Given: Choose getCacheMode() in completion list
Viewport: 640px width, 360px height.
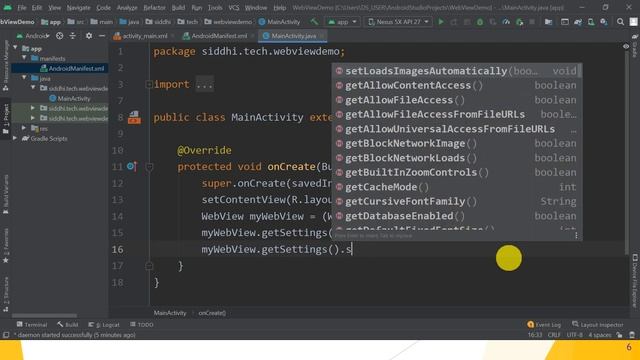Looking at the screenshot, I should pos(456,187).
